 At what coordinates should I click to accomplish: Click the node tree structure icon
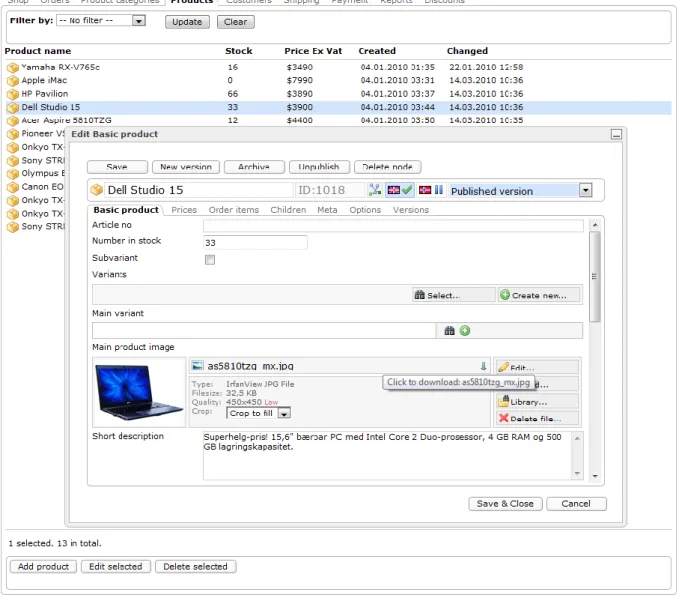click(x=375, y=190)
